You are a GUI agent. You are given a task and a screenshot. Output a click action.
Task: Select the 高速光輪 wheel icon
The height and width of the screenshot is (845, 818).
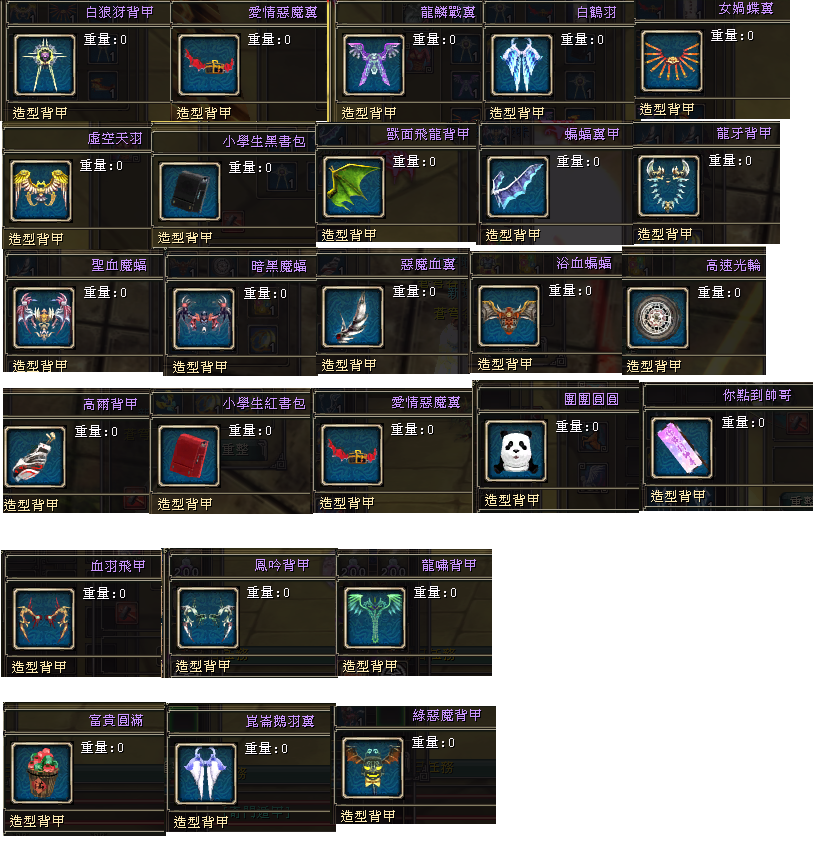tap(658, 317)
